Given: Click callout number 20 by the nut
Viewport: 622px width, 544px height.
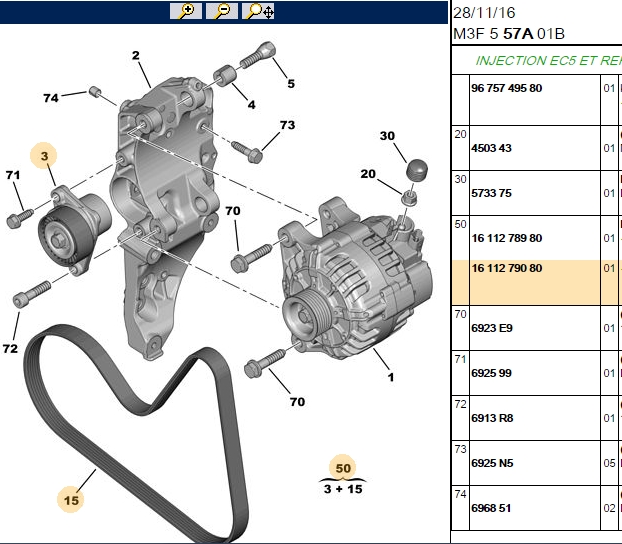Looking at the screenshot, I should (368, 174).
